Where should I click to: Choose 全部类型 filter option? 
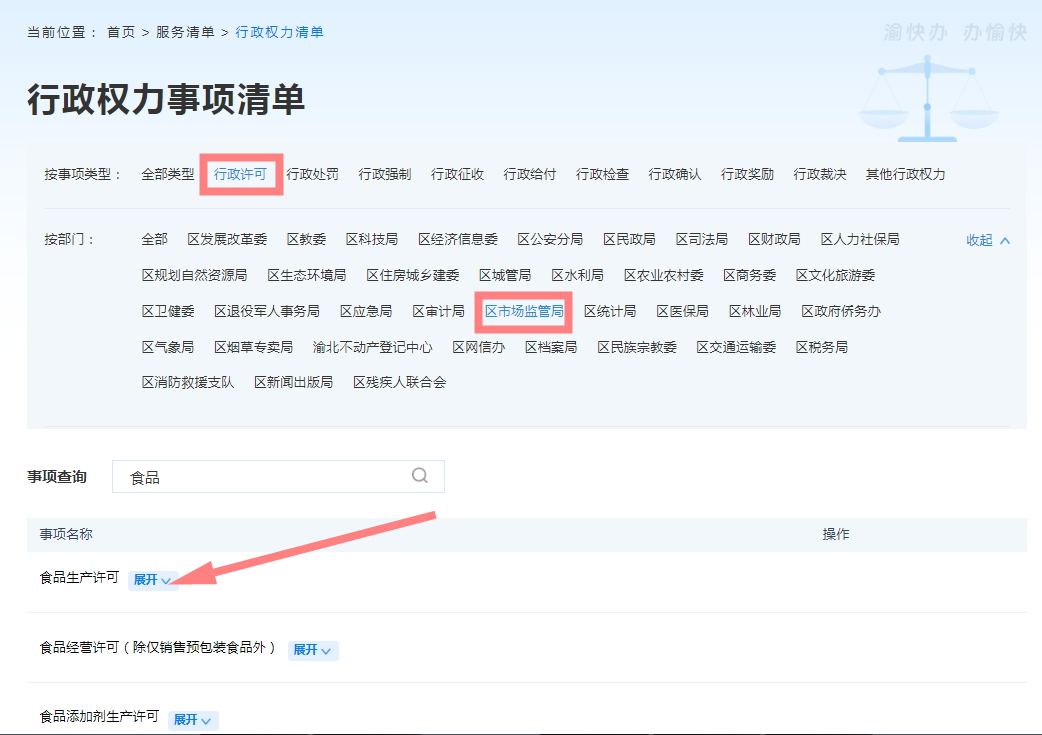coord(167,174)
